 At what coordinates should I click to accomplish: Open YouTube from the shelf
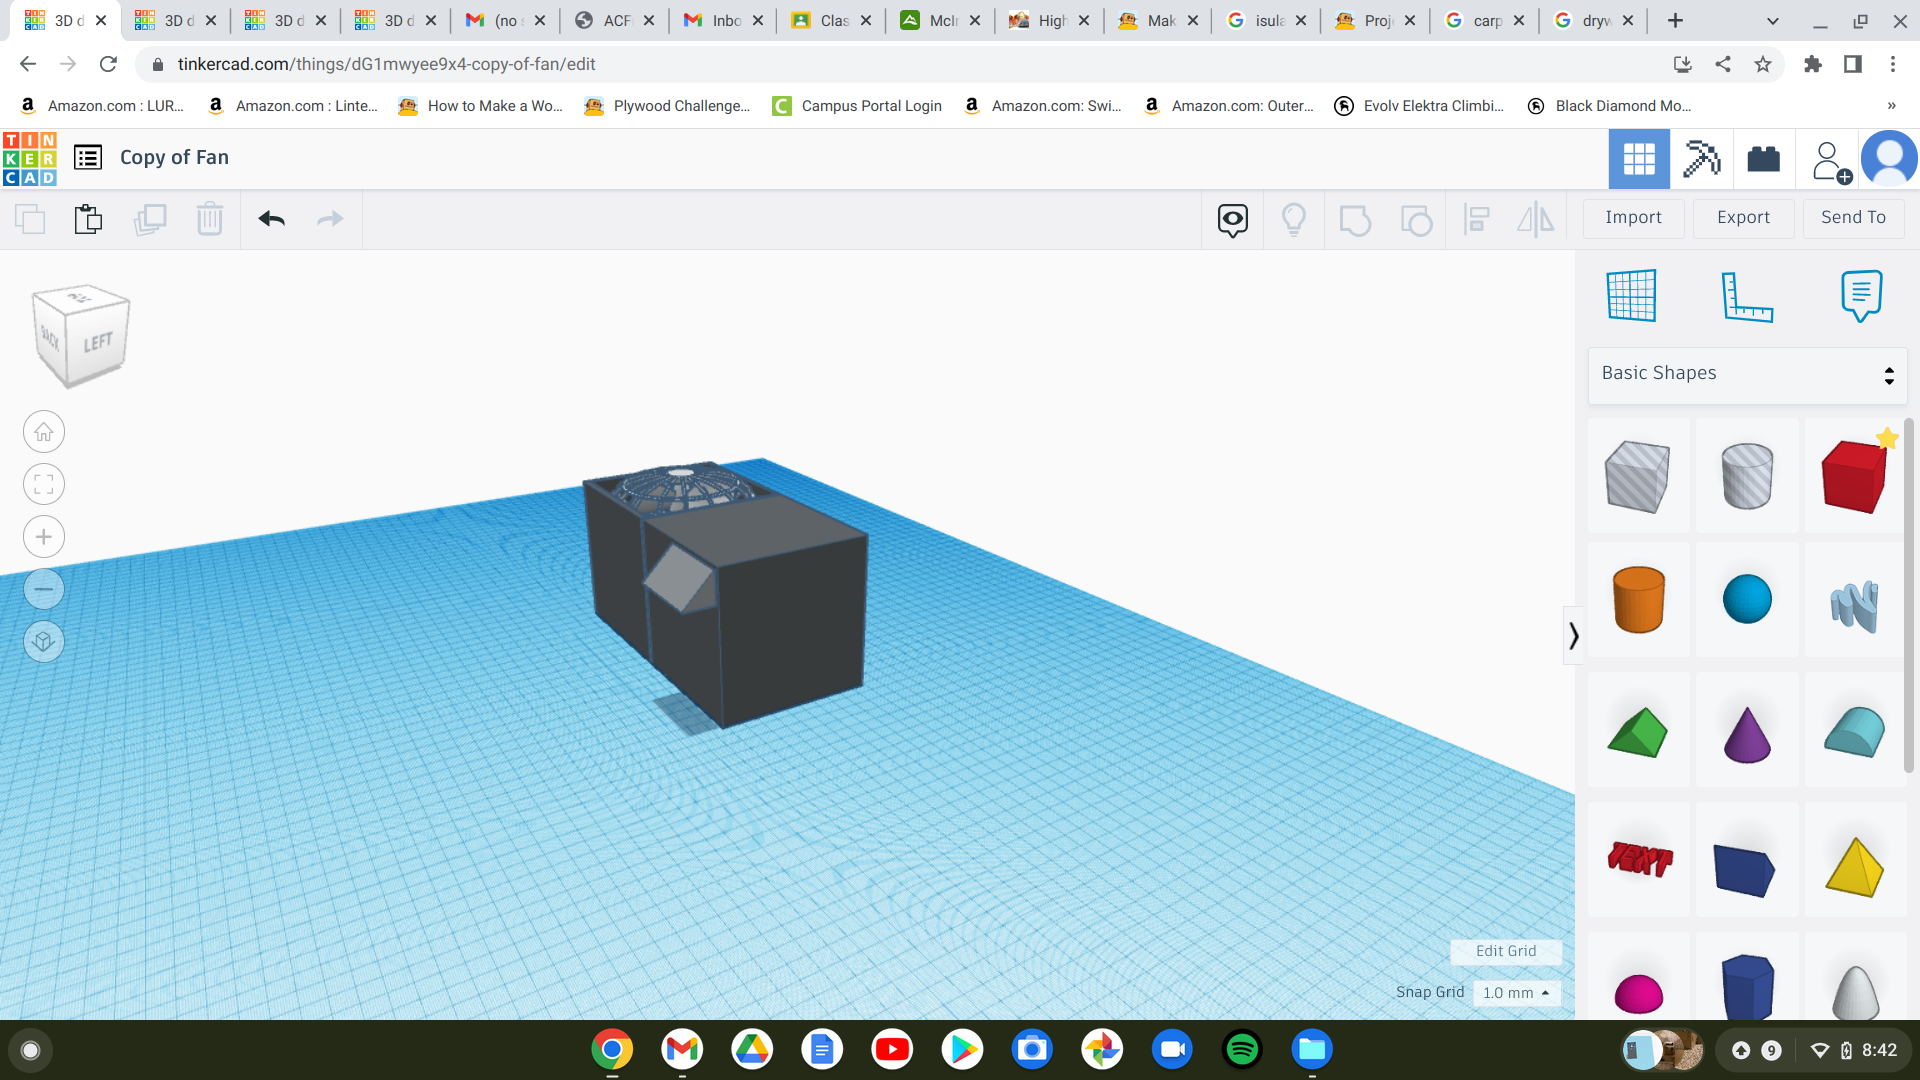click(892, 1049)
